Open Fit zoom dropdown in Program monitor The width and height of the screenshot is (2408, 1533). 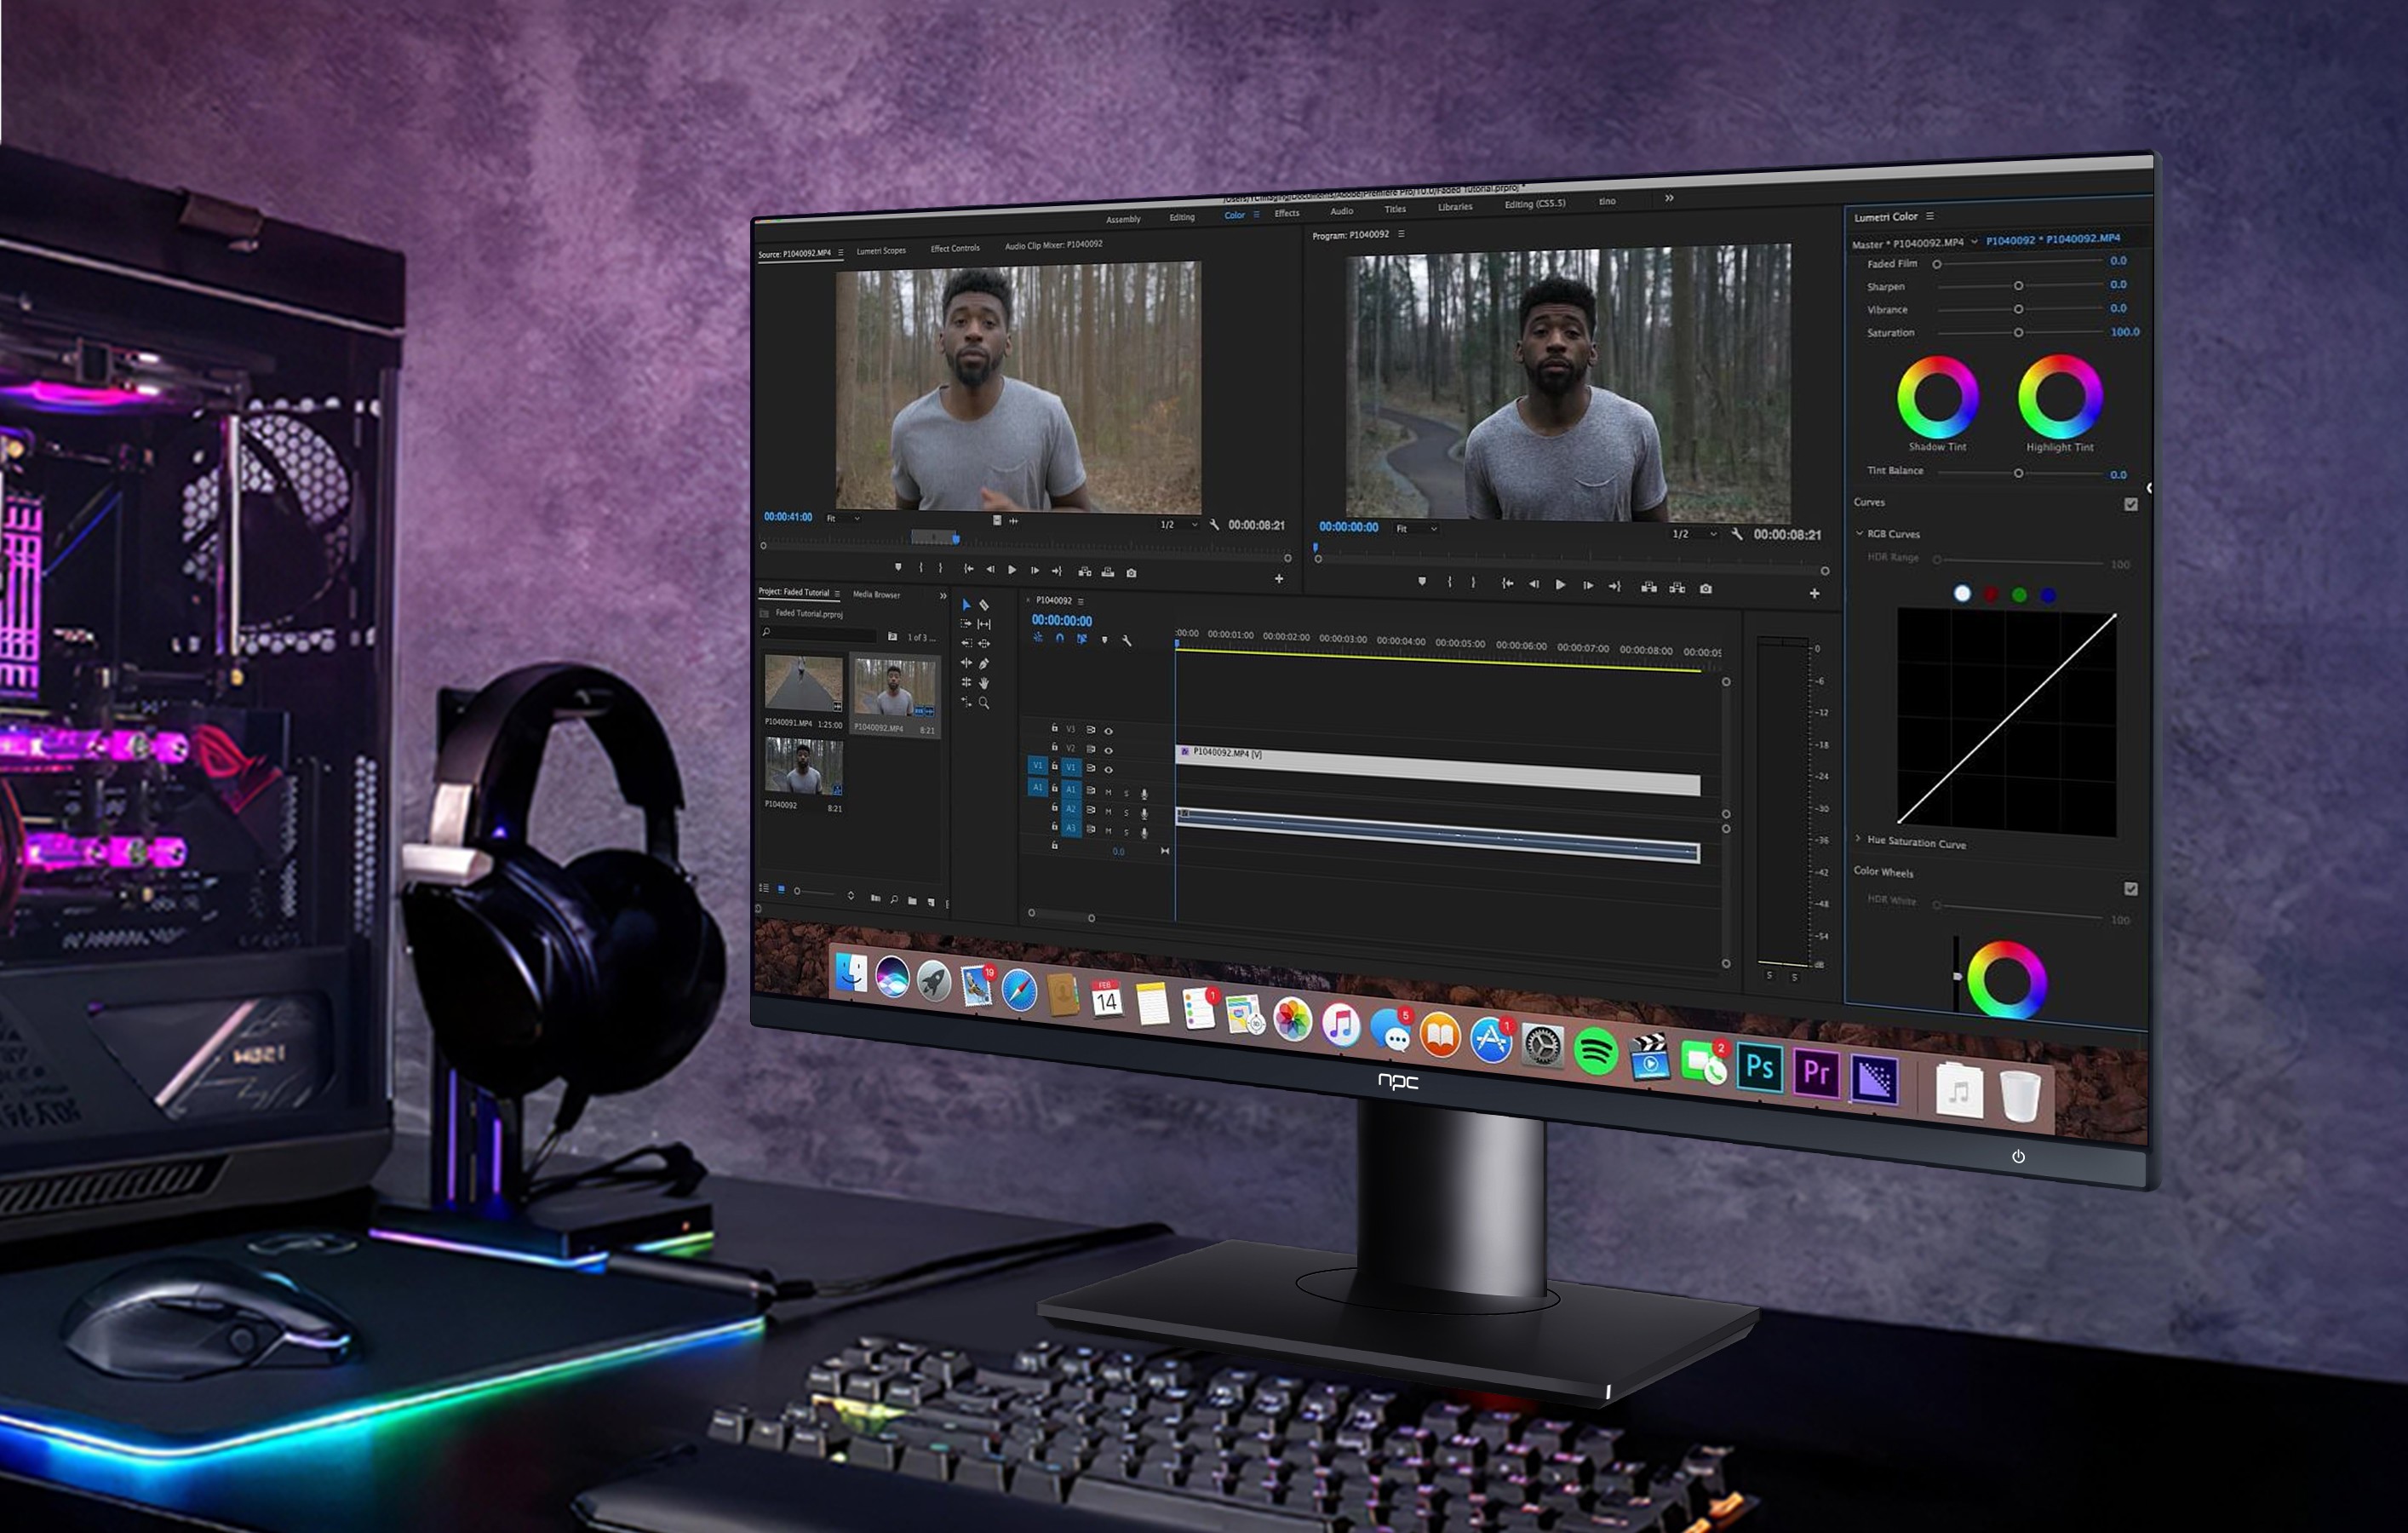point(1416,528)
